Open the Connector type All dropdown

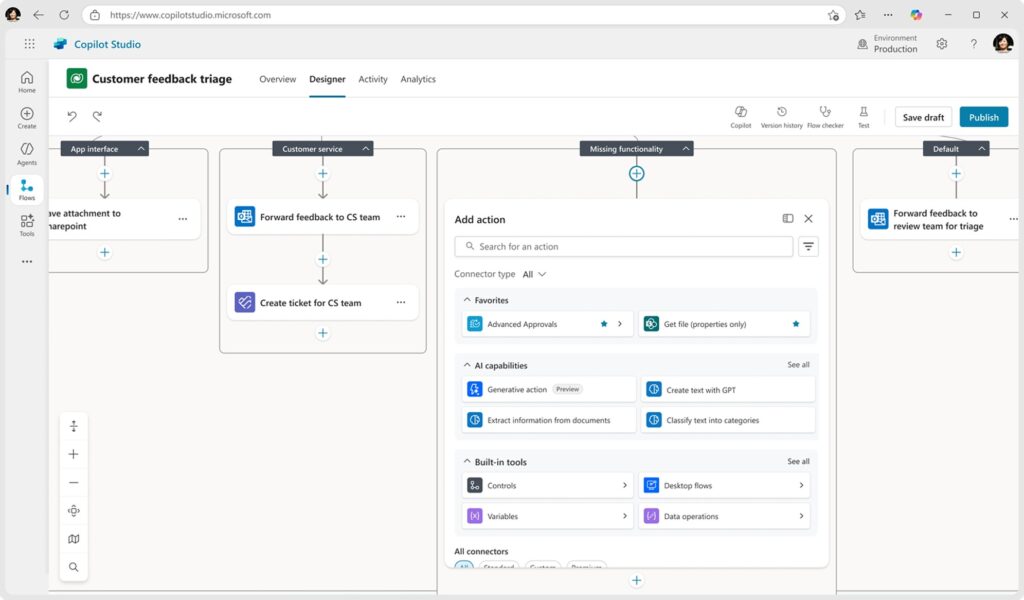tap(535, 273)
